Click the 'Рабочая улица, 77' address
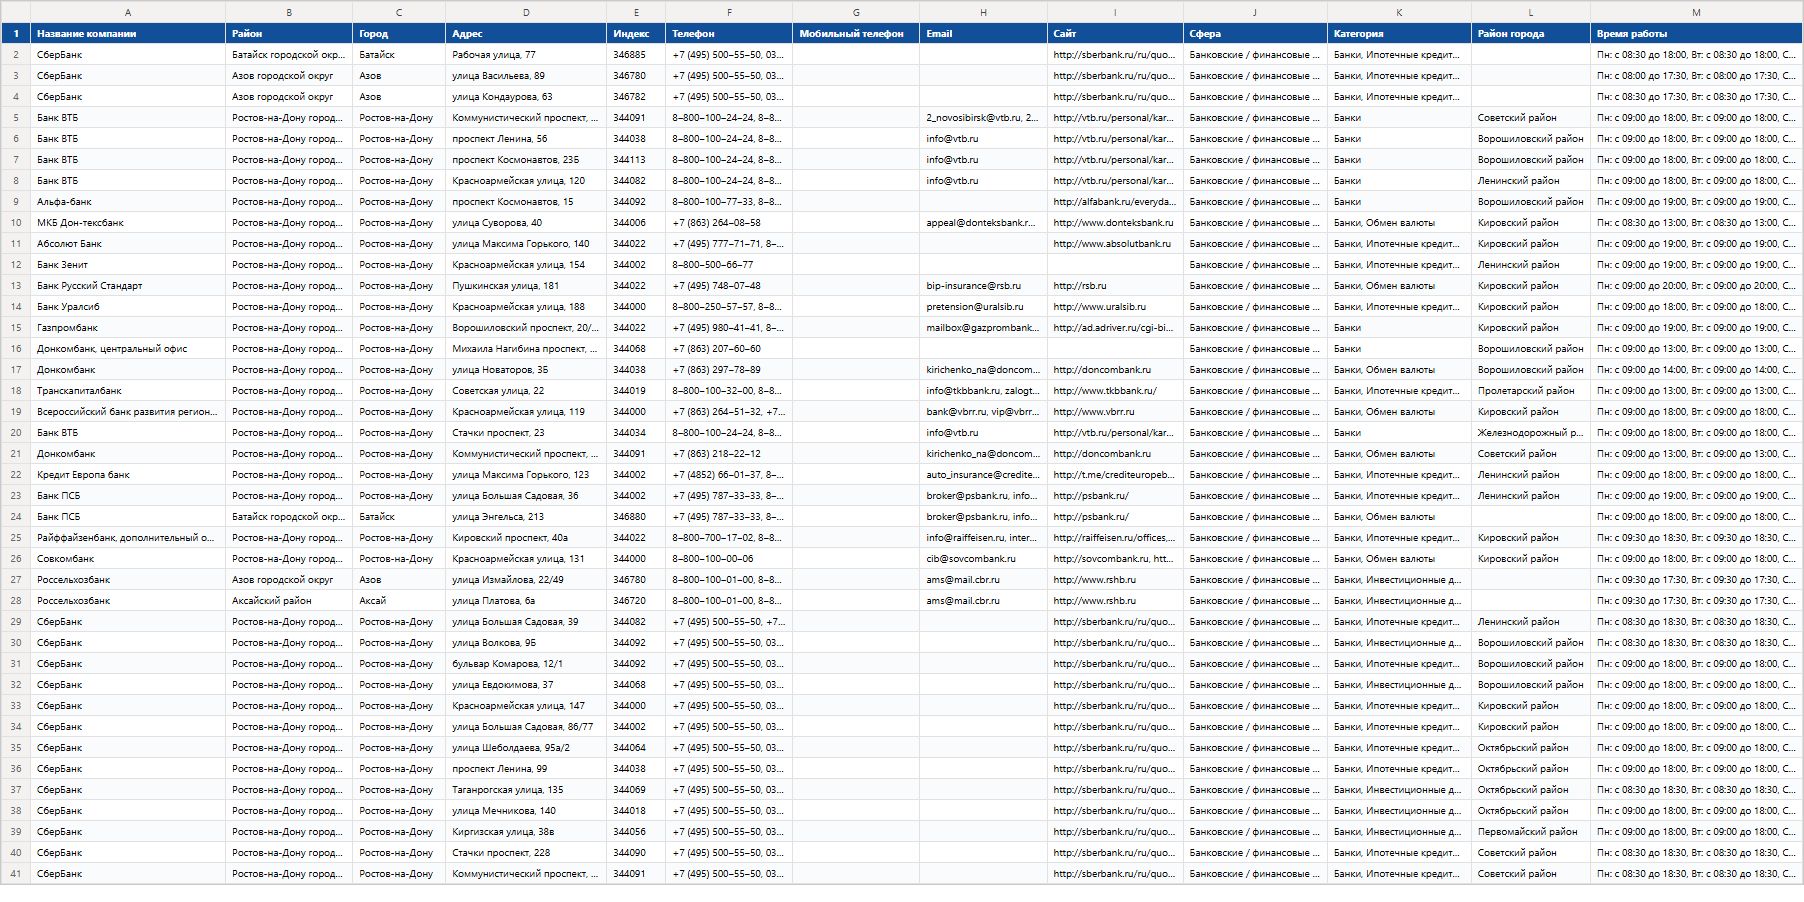 pyautogui.click(x=526, y=55)
